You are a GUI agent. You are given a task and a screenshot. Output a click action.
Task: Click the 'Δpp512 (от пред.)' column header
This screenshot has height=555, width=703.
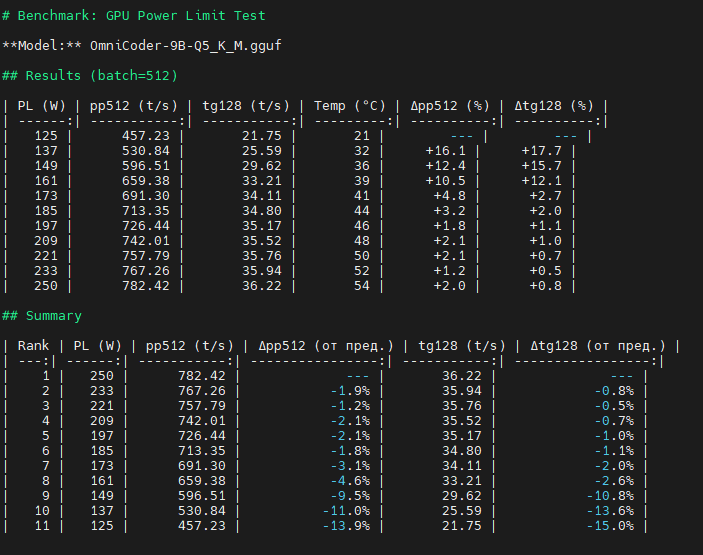click(325, 346)
